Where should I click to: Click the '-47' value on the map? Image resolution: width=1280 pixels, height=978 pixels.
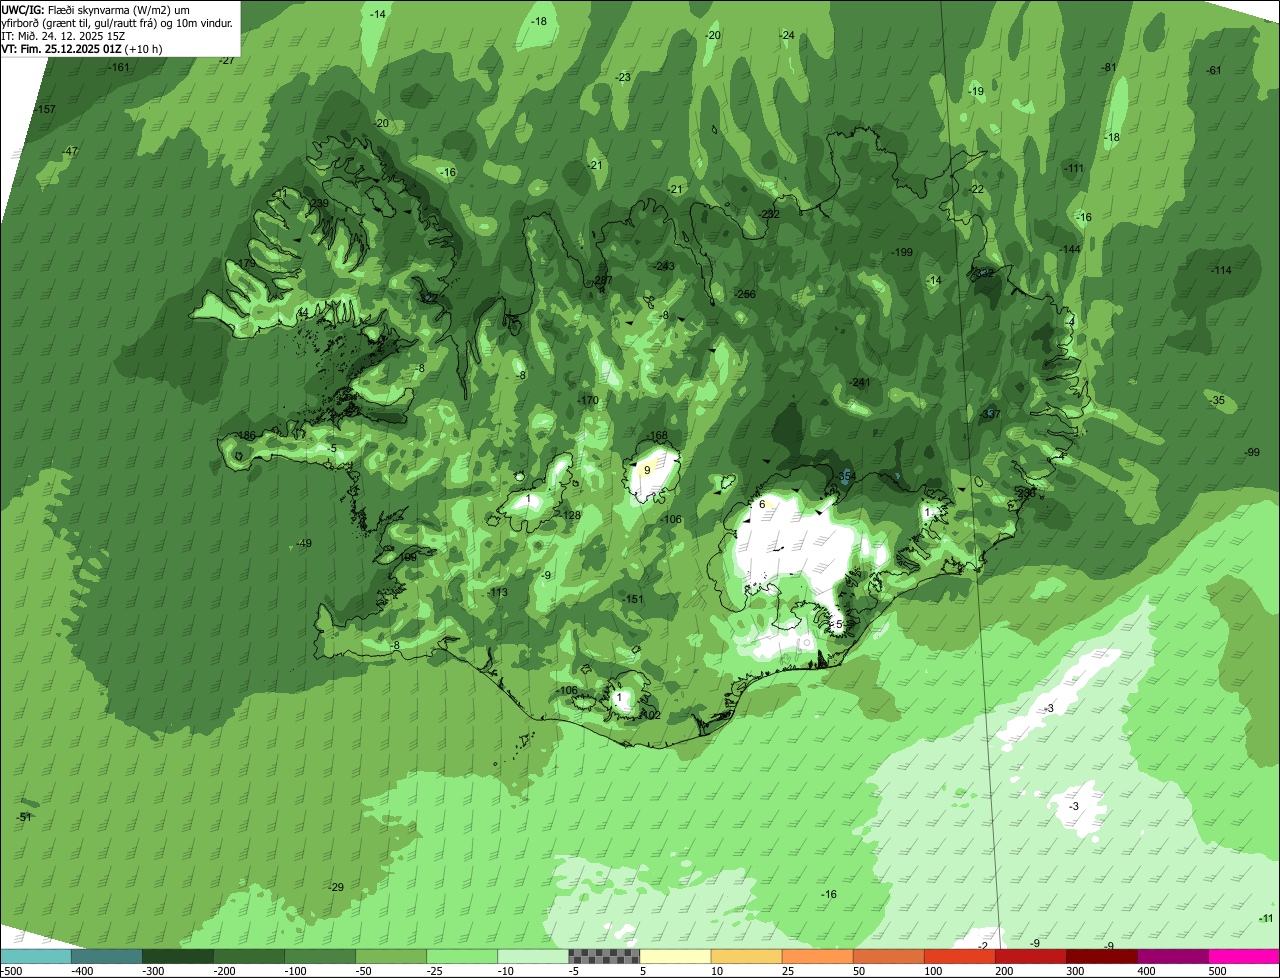point(70,151)
